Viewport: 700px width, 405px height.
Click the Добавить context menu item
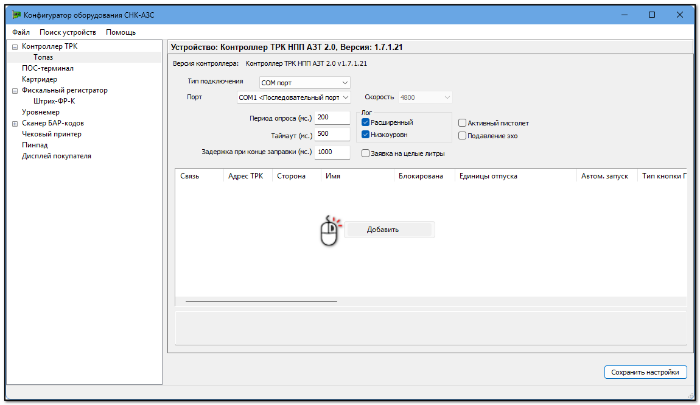click(389, 230)
